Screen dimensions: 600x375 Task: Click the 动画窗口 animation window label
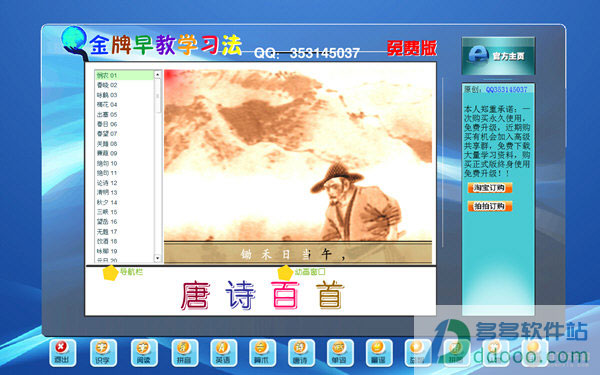(310, 272)
